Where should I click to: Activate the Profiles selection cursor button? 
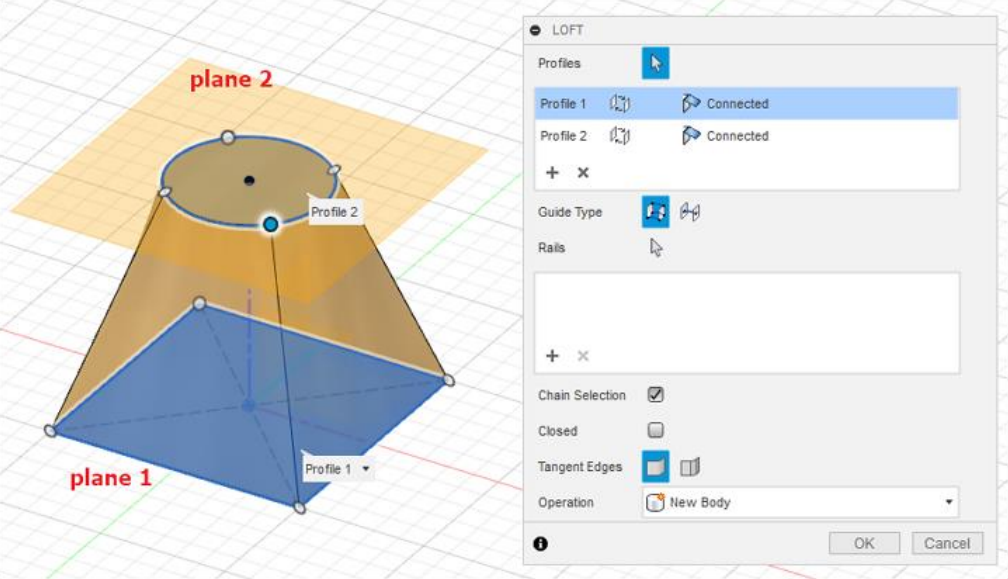click(x=655, y=63)
